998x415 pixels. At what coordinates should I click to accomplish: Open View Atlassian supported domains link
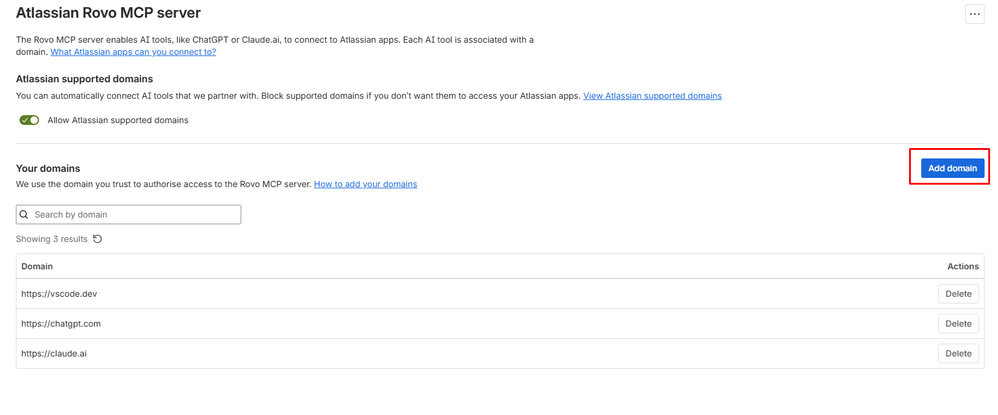652,95
